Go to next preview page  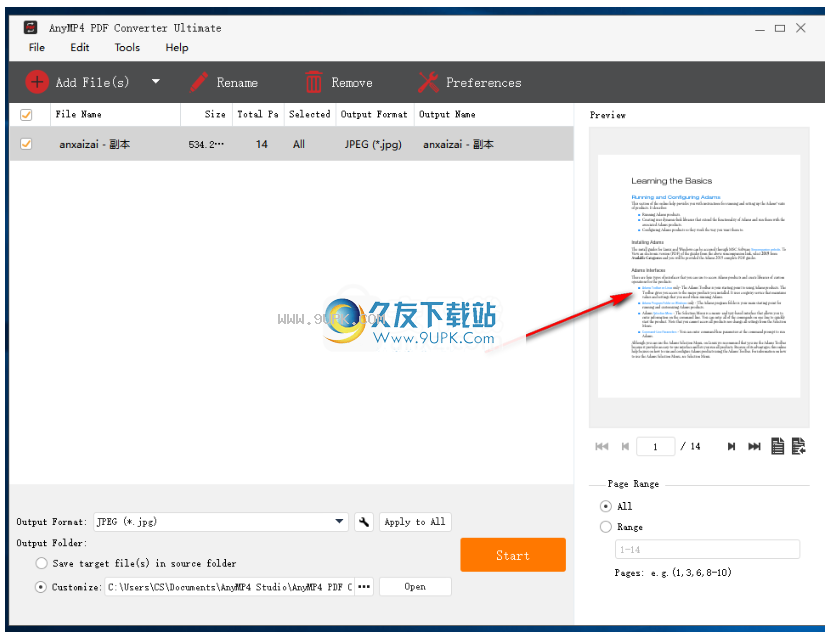click(731, 446)
